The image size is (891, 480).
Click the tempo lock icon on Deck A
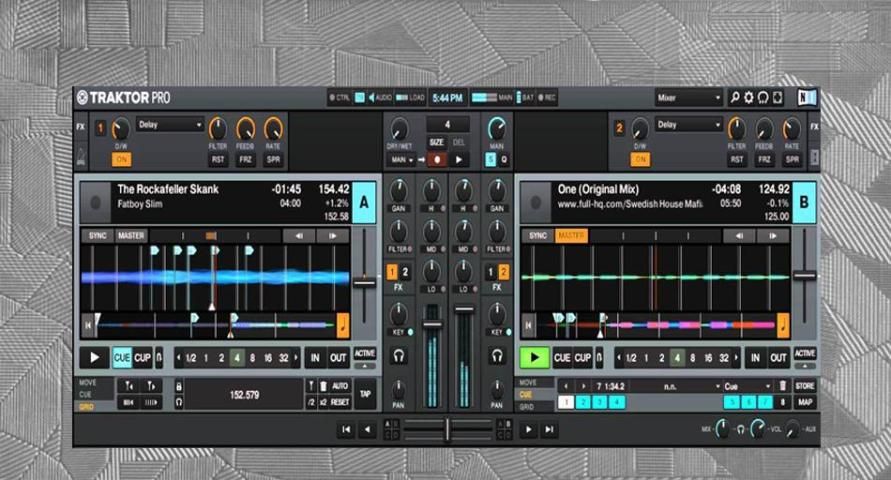click(x=179, y=385)
